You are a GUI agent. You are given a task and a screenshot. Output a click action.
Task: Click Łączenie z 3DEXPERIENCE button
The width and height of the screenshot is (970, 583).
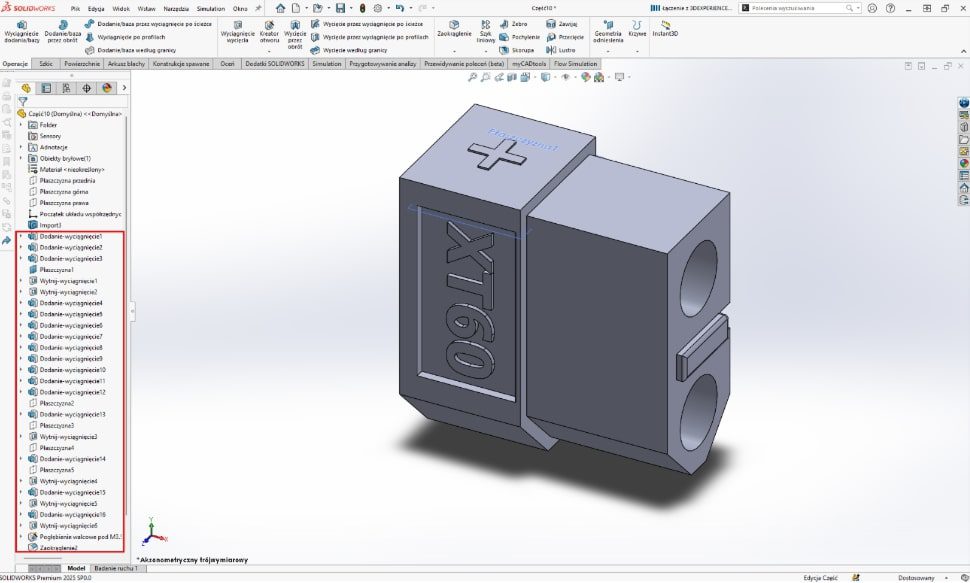[x=692, y=8]
